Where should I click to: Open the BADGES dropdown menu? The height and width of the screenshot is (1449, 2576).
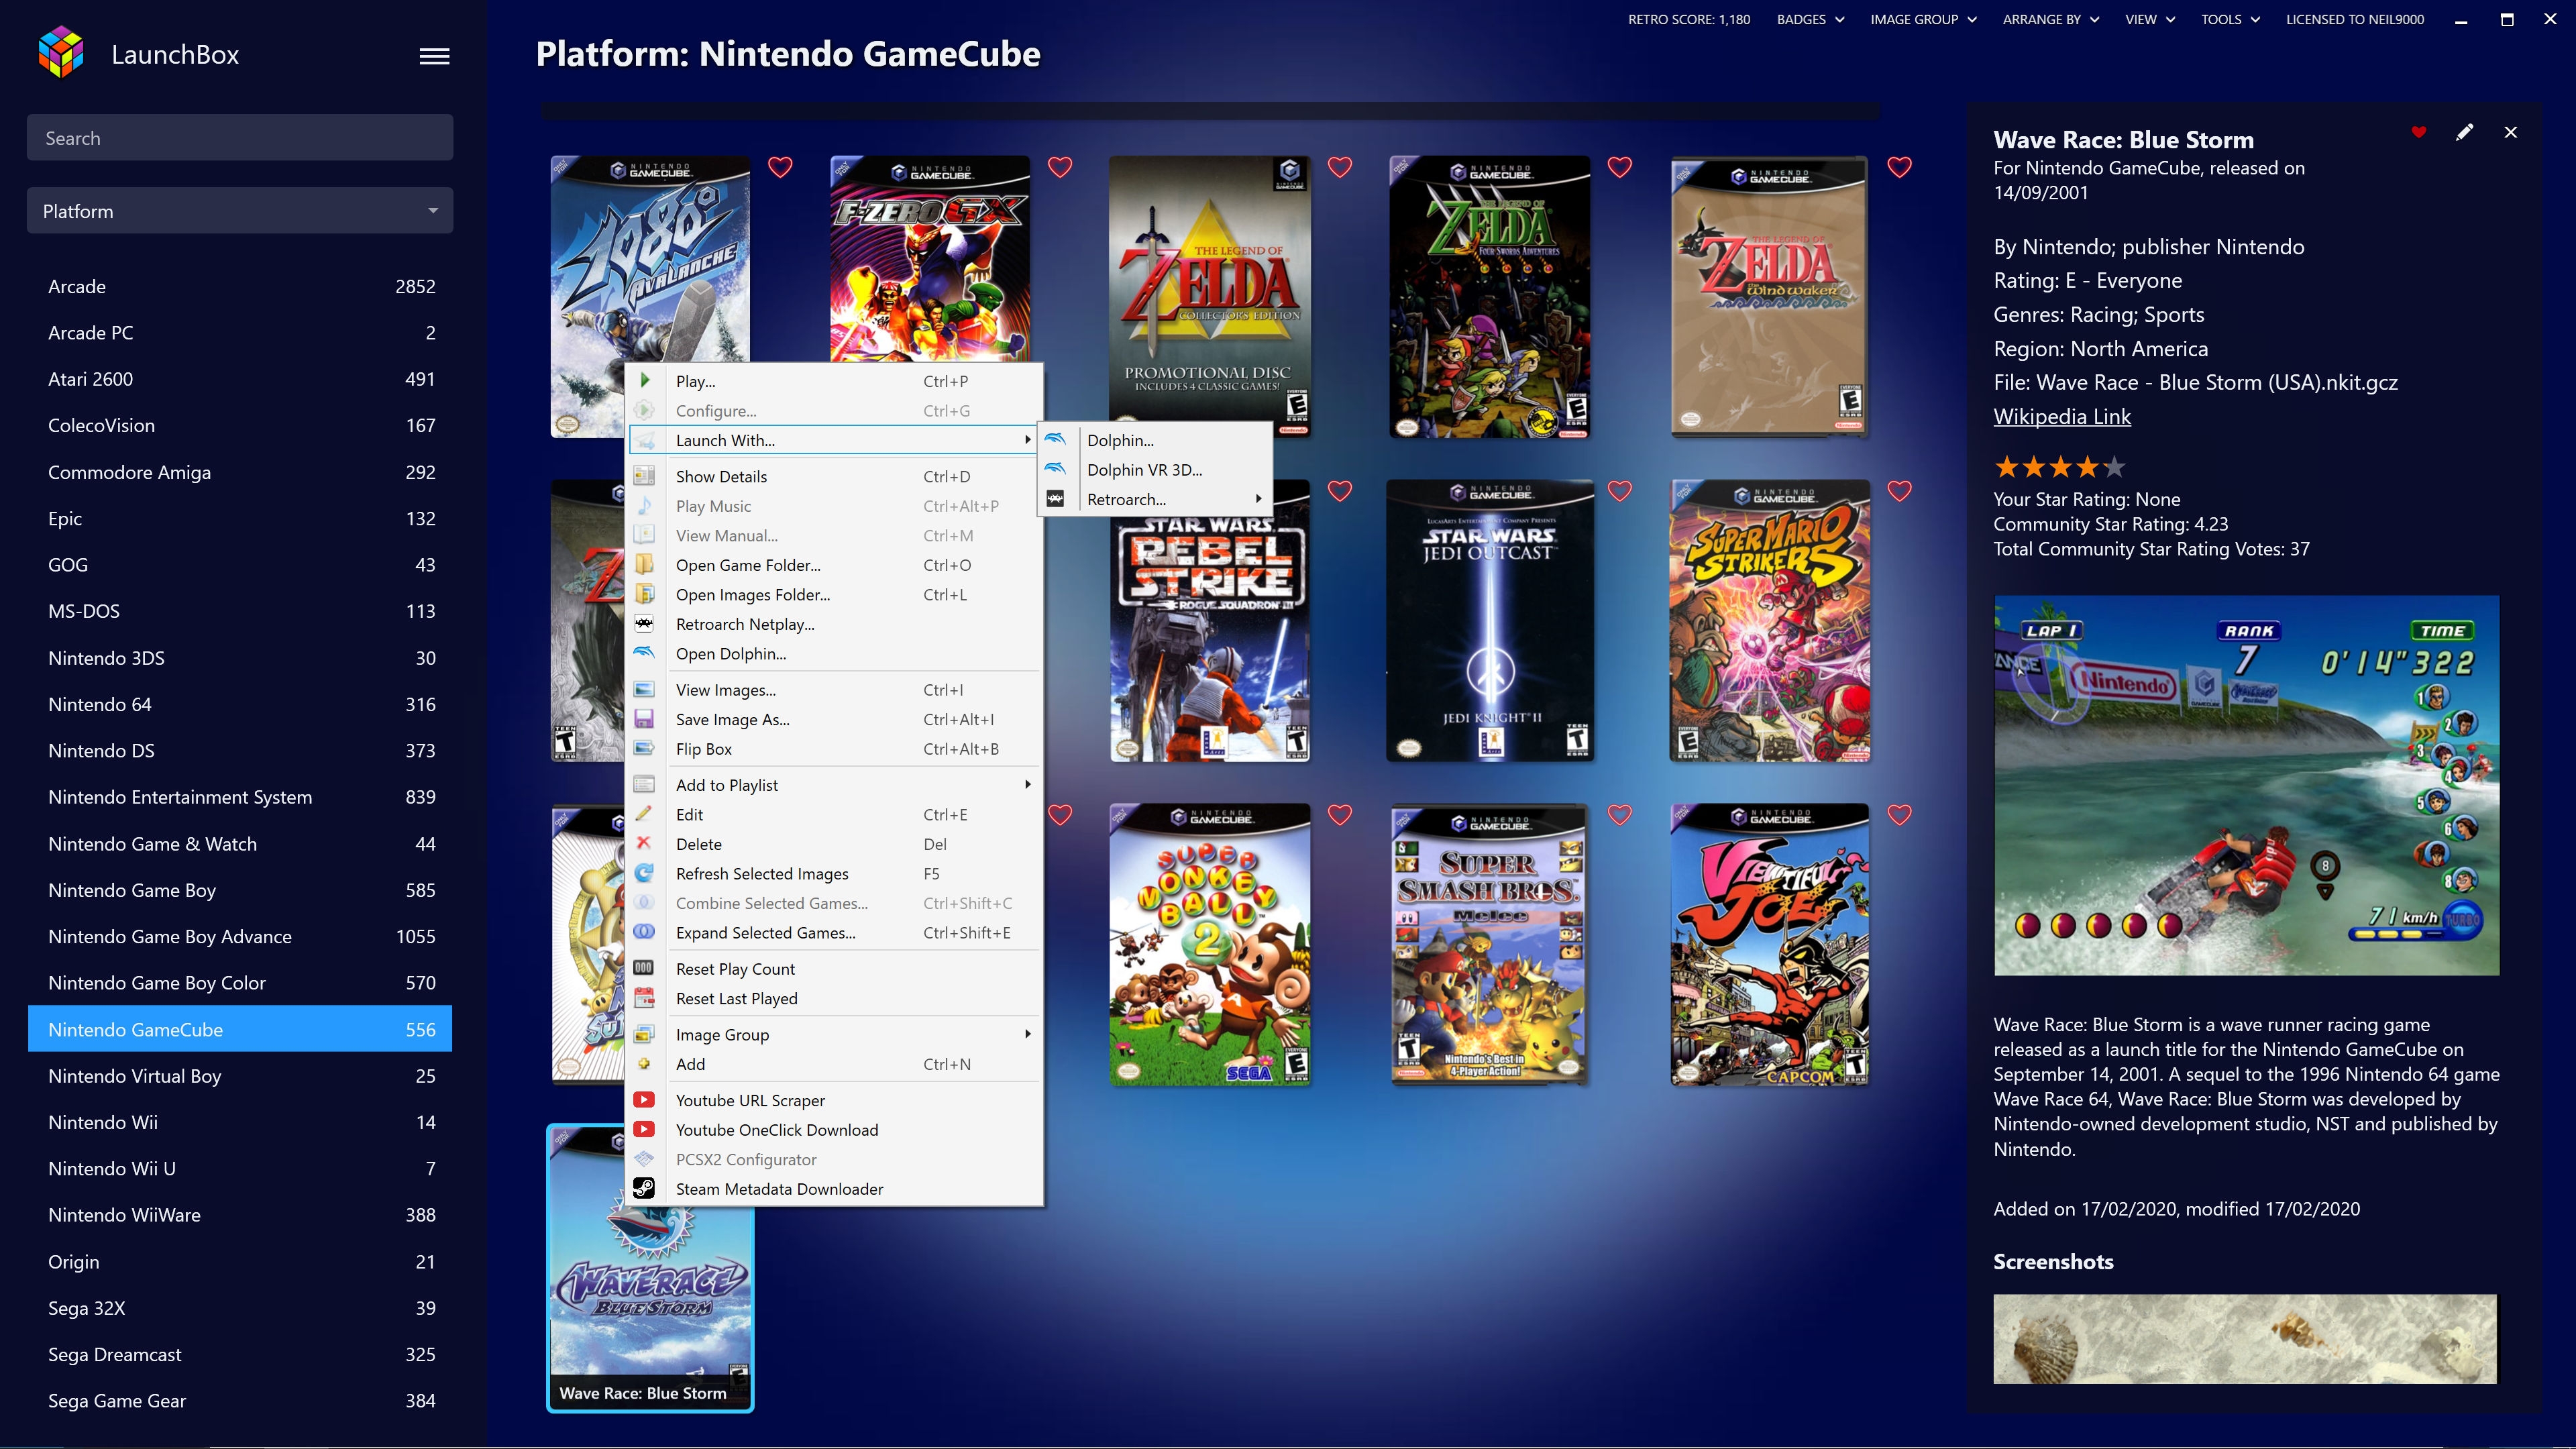click(x=1811, y=19)
